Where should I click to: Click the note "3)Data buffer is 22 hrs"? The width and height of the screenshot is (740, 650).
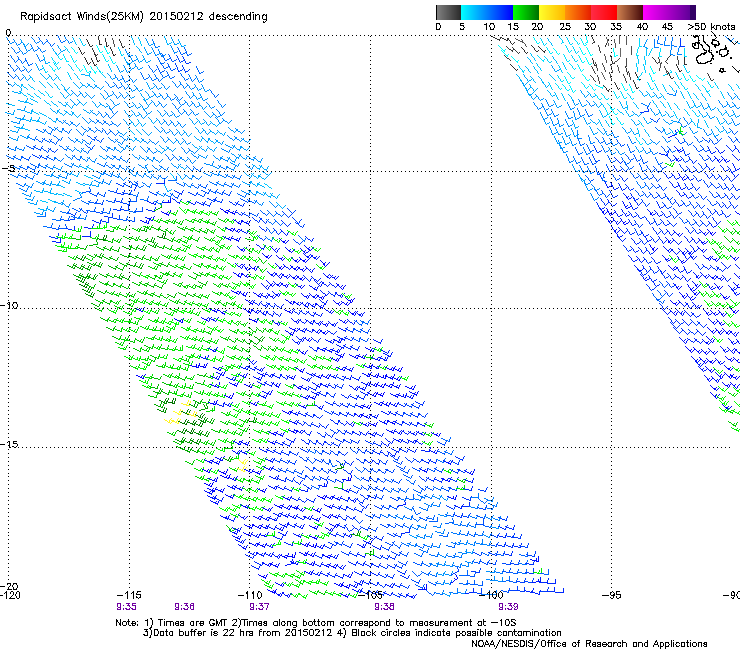point(352,633)
